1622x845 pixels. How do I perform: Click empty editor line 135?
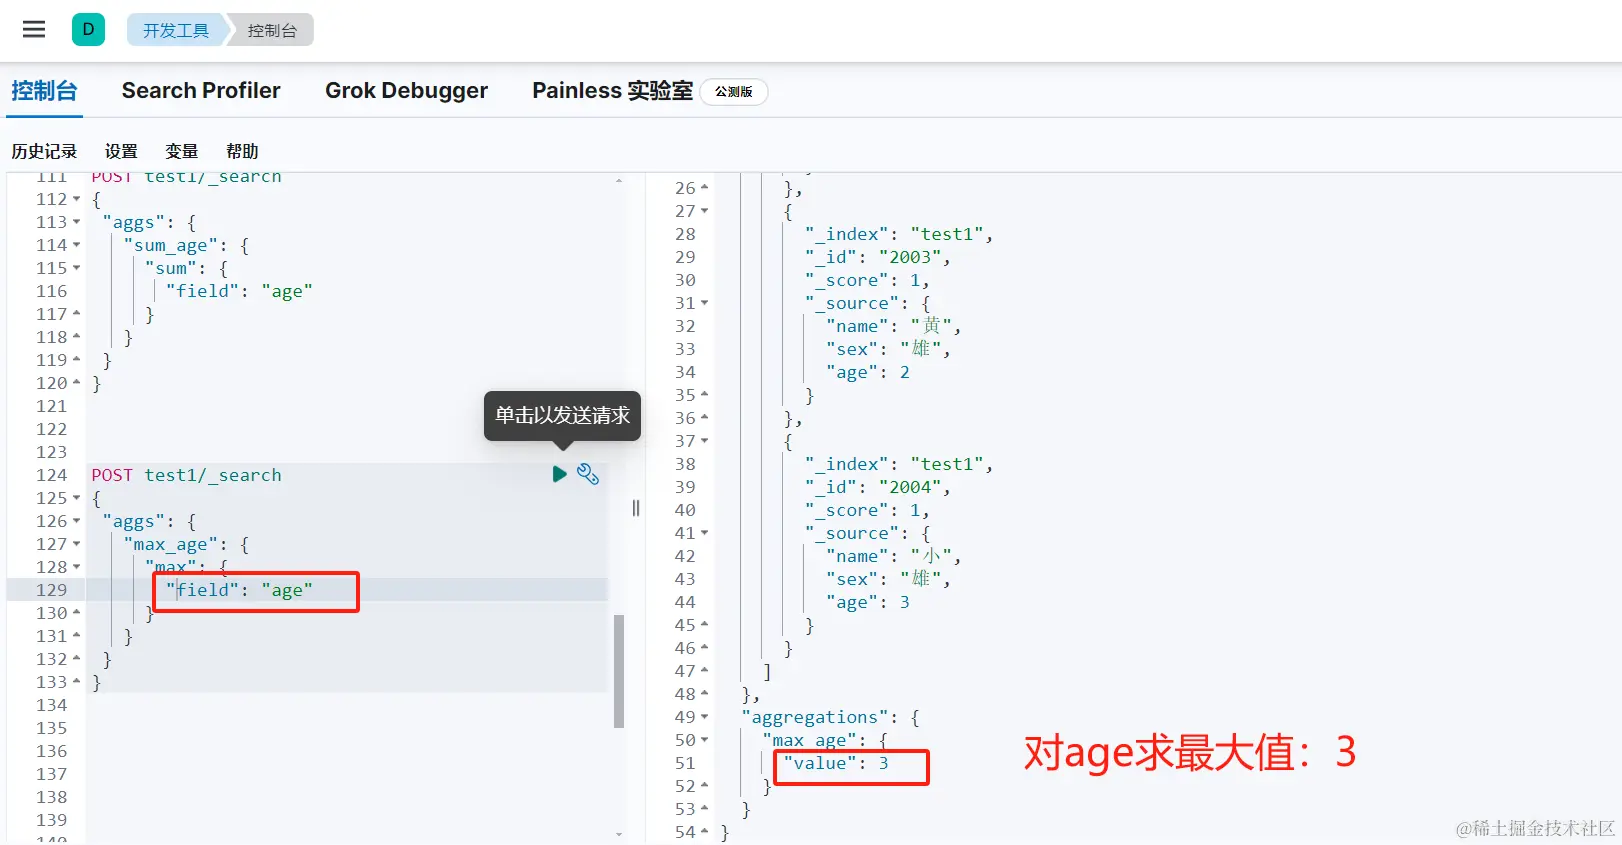(x=346, y=728)
